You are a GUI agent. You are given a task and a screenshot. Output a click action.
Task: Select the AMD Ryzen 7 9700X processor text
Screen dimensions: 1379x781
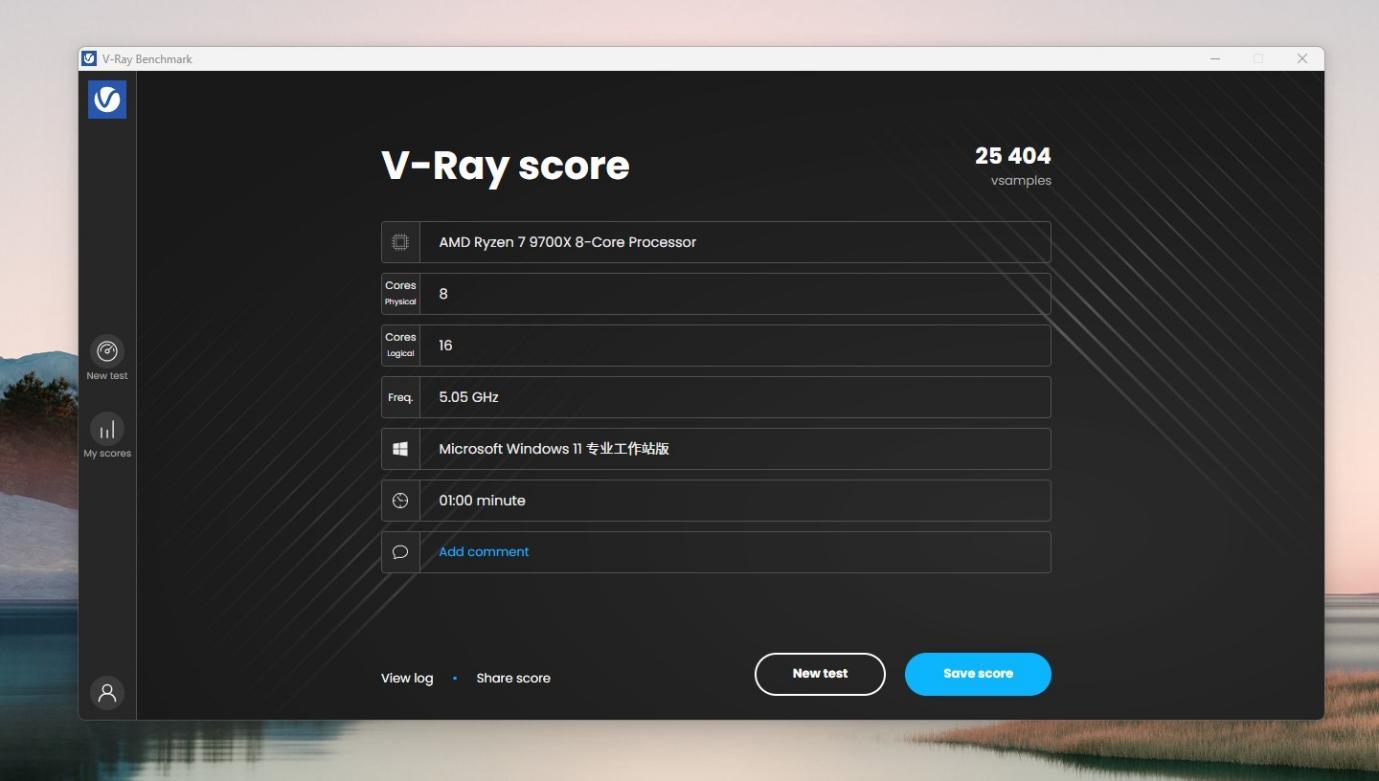[567, 242]
